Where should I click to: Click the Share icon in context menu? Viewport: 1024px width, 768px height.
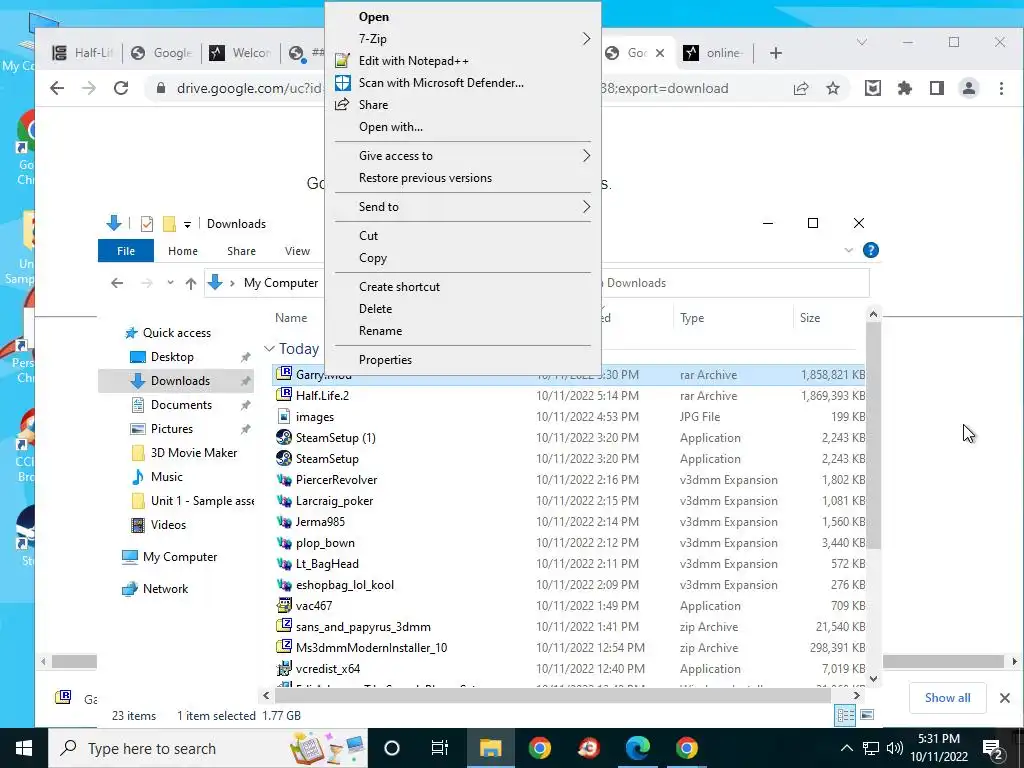[x=342, y=104]
